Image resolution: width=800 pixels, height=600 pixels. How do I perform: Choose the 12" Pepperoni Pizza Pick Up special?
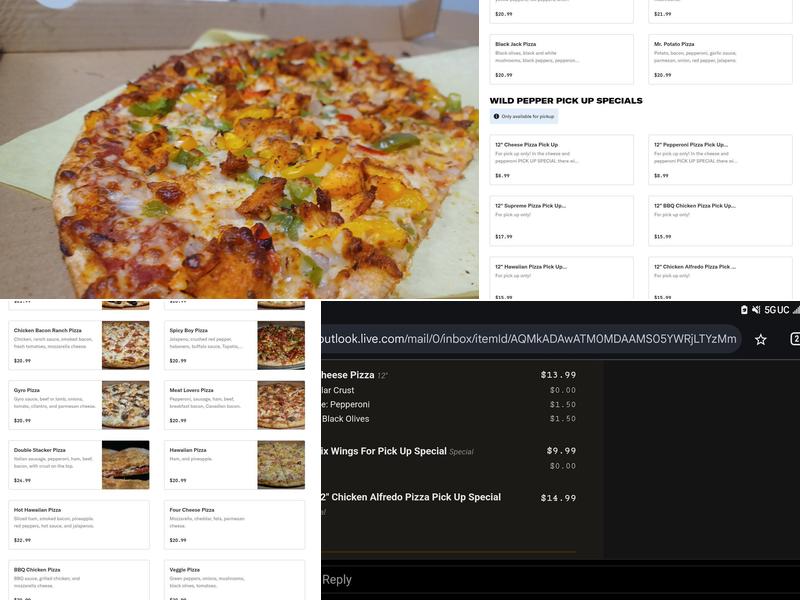click(x=720, y=160)
